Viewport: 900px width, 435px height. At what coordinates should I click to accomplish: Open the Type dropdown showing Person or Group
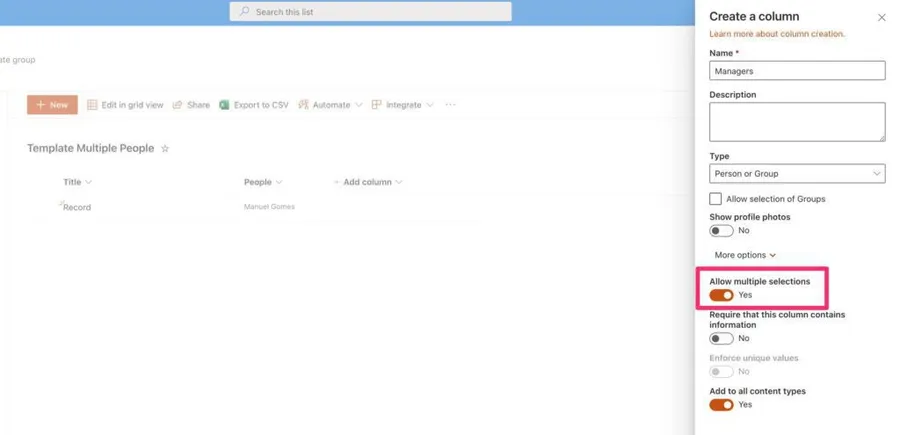[x=796, y=174]
